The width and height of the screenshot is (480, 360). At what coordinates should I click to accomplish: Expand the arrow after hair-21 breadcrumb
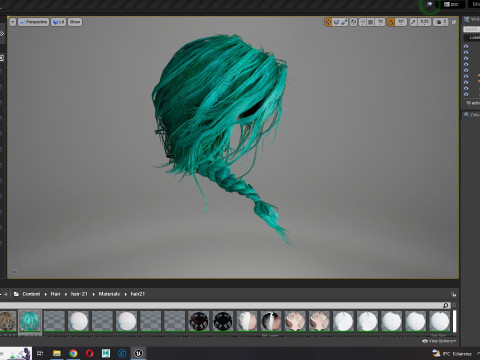pyautogui.click(x=93, y=294)
